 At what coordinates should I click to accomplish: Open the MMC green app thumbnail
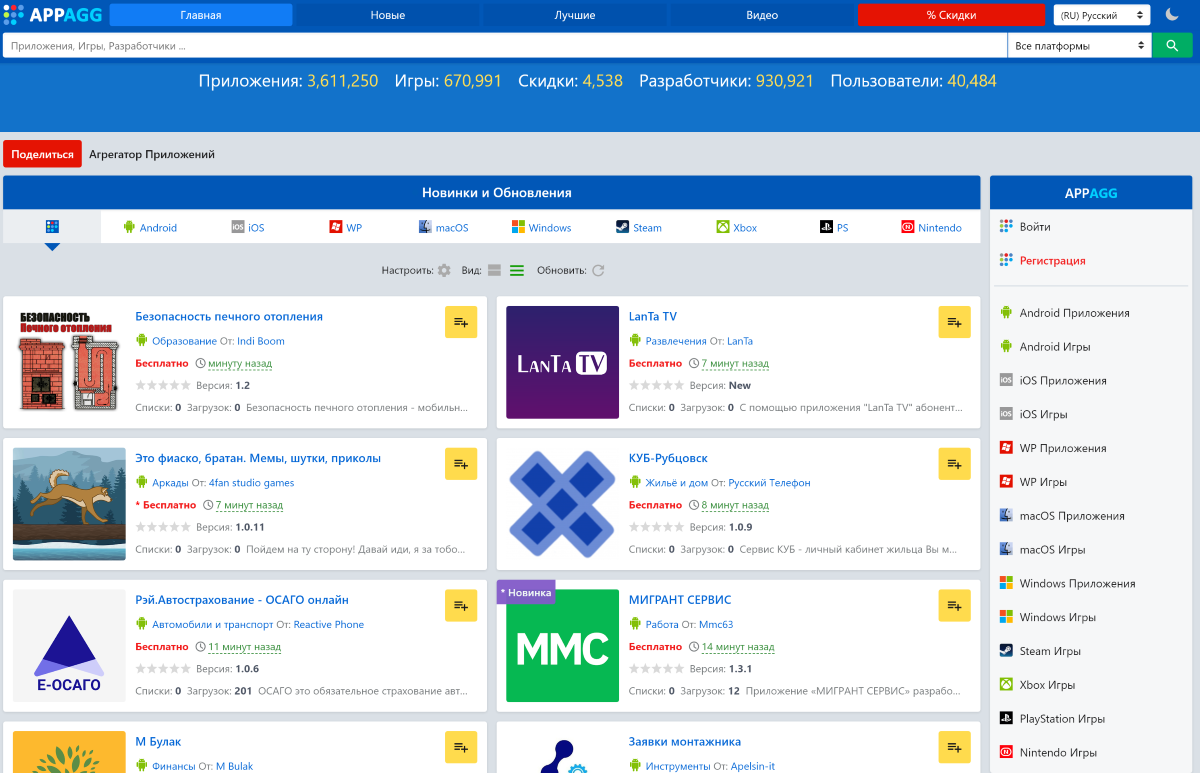click(x=562, y=646)
